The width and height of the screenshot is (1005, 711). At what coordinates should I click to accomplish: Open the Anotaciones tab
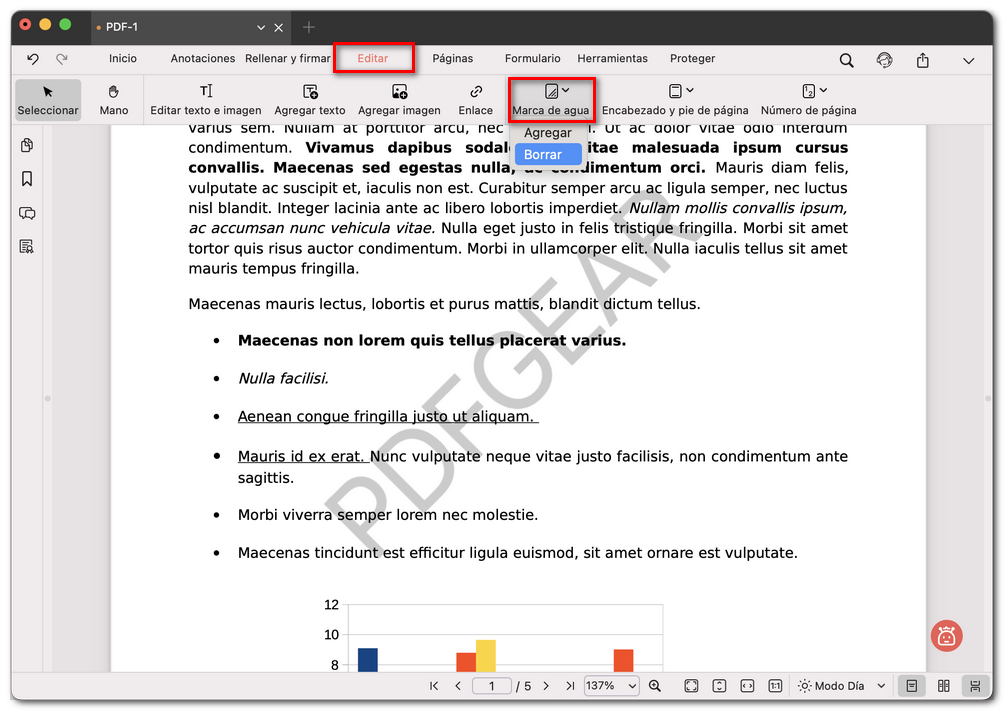pos(203,58)
